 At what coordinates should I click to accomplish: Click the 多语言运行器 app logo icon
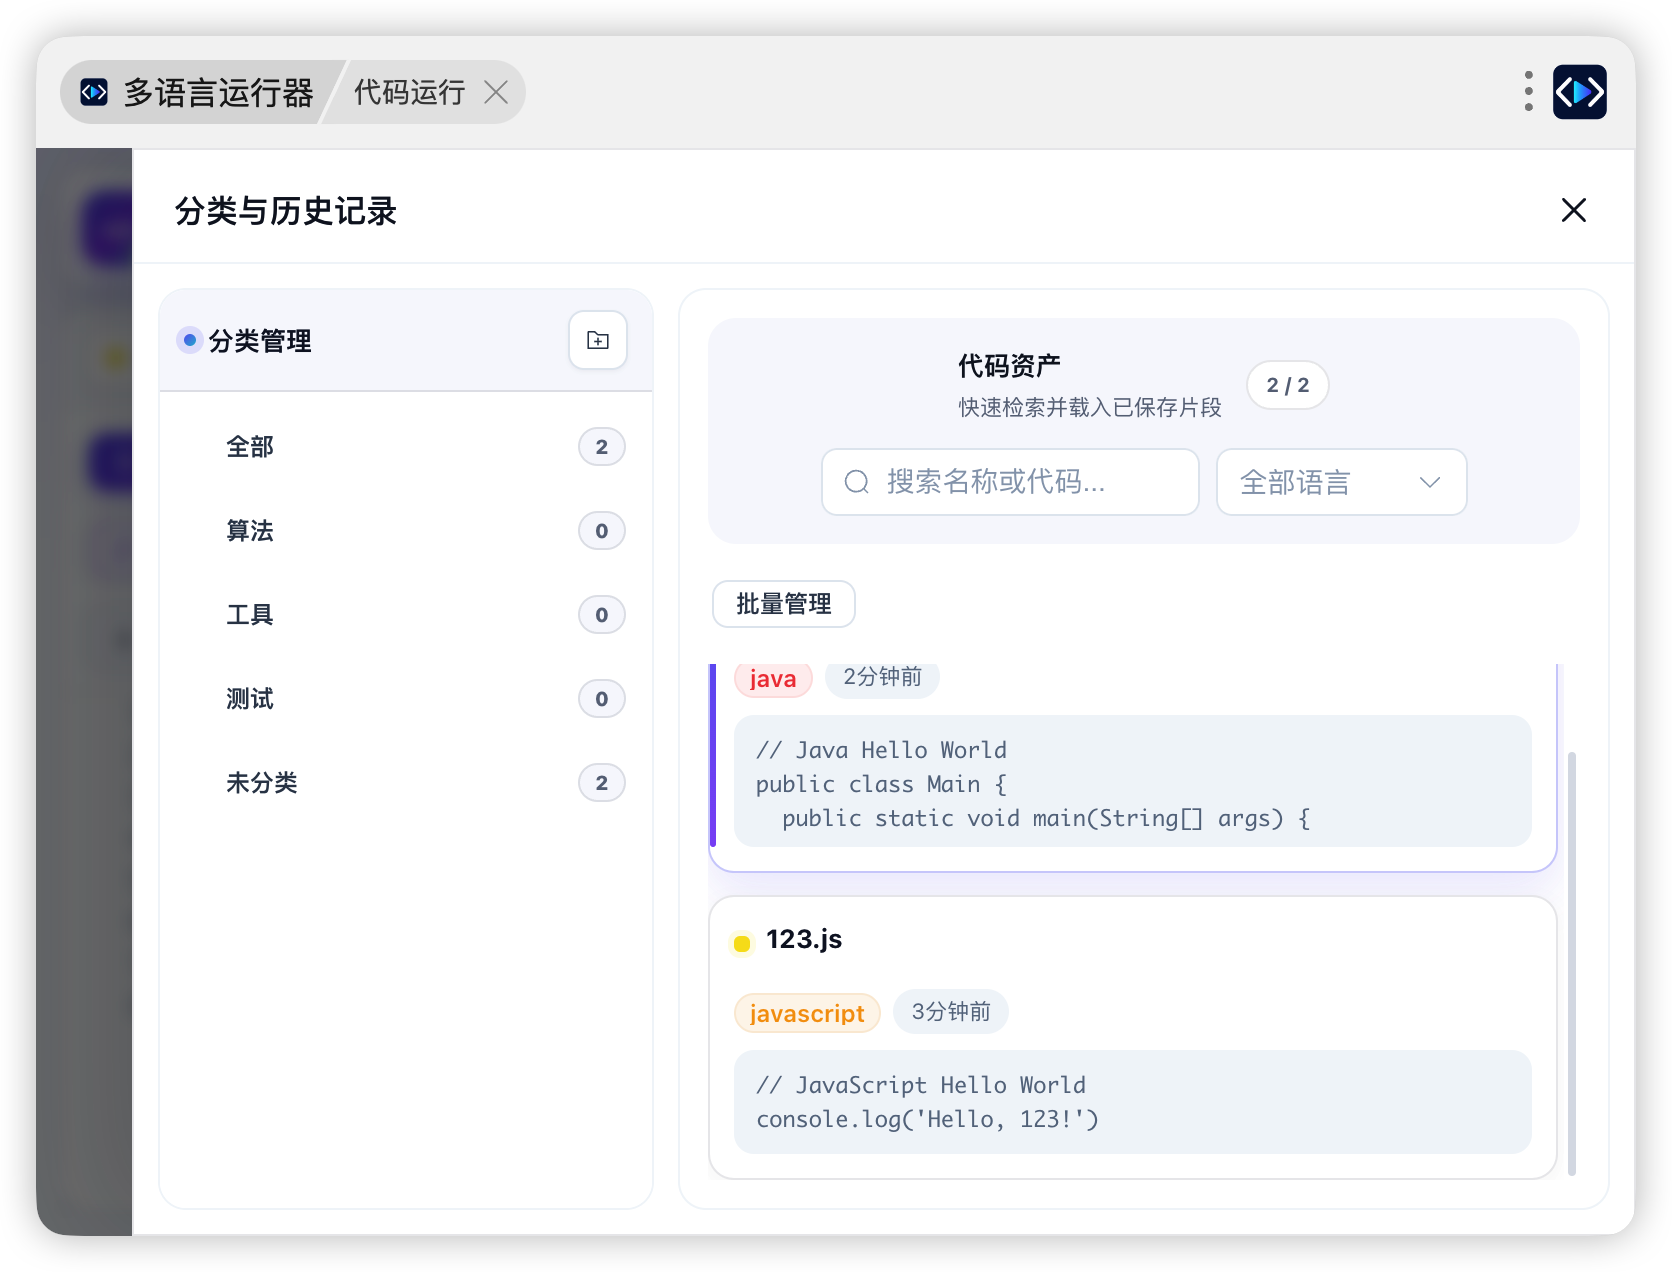click(x=94, y=92)
